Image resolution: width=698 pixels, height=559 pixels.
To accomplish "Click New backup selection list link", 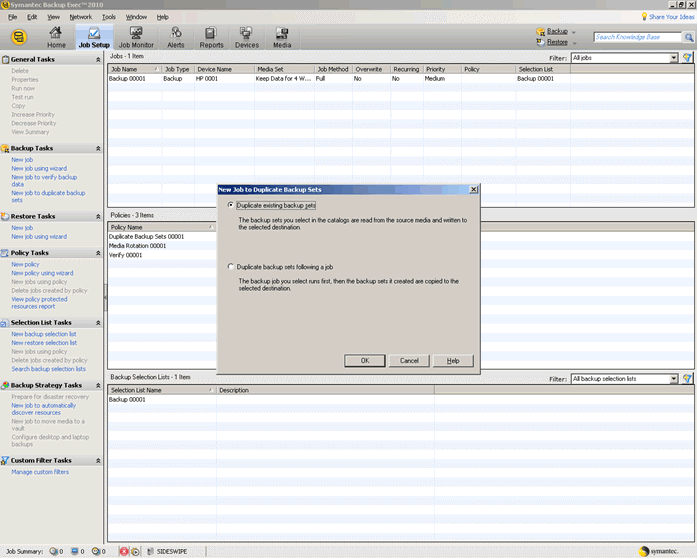I will [44, 334].
